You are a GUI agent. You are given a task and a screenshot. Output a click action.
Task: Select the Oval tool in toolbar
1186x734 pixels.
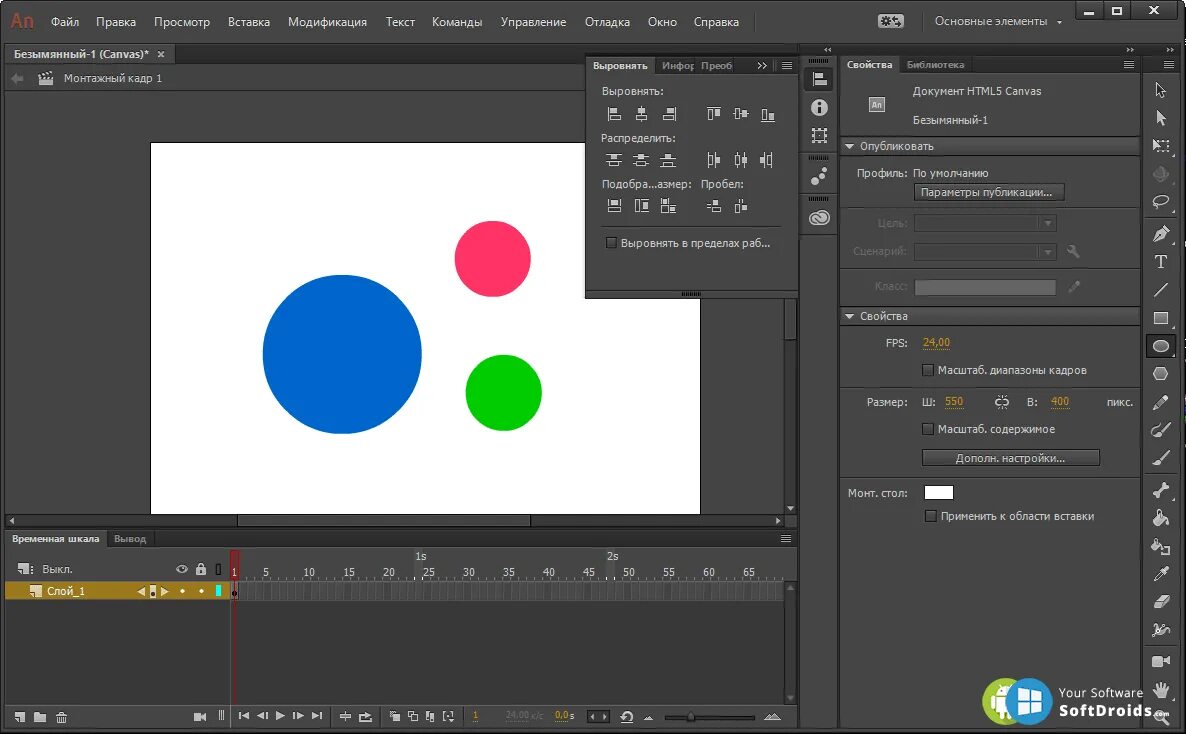tap(1160, 346)
